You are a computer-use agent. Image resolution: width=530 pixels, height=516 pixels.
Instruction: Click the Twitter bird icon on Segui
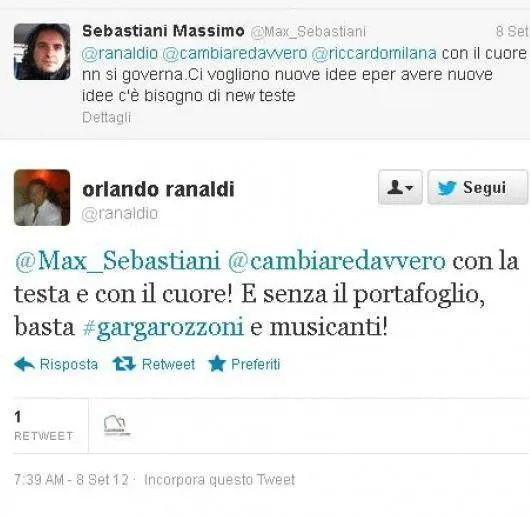[x=447, y=188]
